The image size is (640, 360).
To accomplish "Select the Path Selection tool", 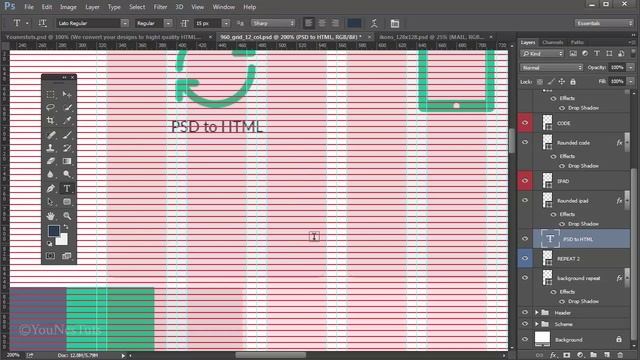I will (x=51, y=202).
